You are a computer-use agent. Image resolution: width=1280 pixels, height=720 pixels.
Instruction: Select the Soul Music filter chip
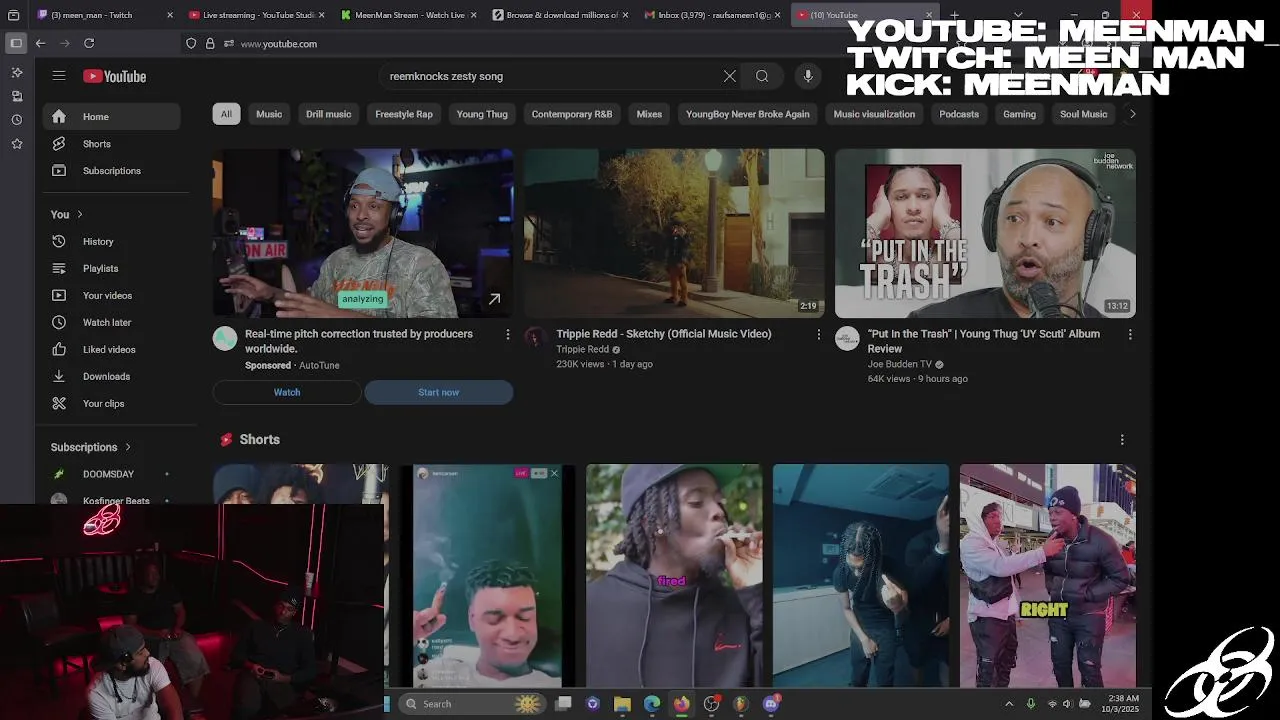coord(1083,114)
